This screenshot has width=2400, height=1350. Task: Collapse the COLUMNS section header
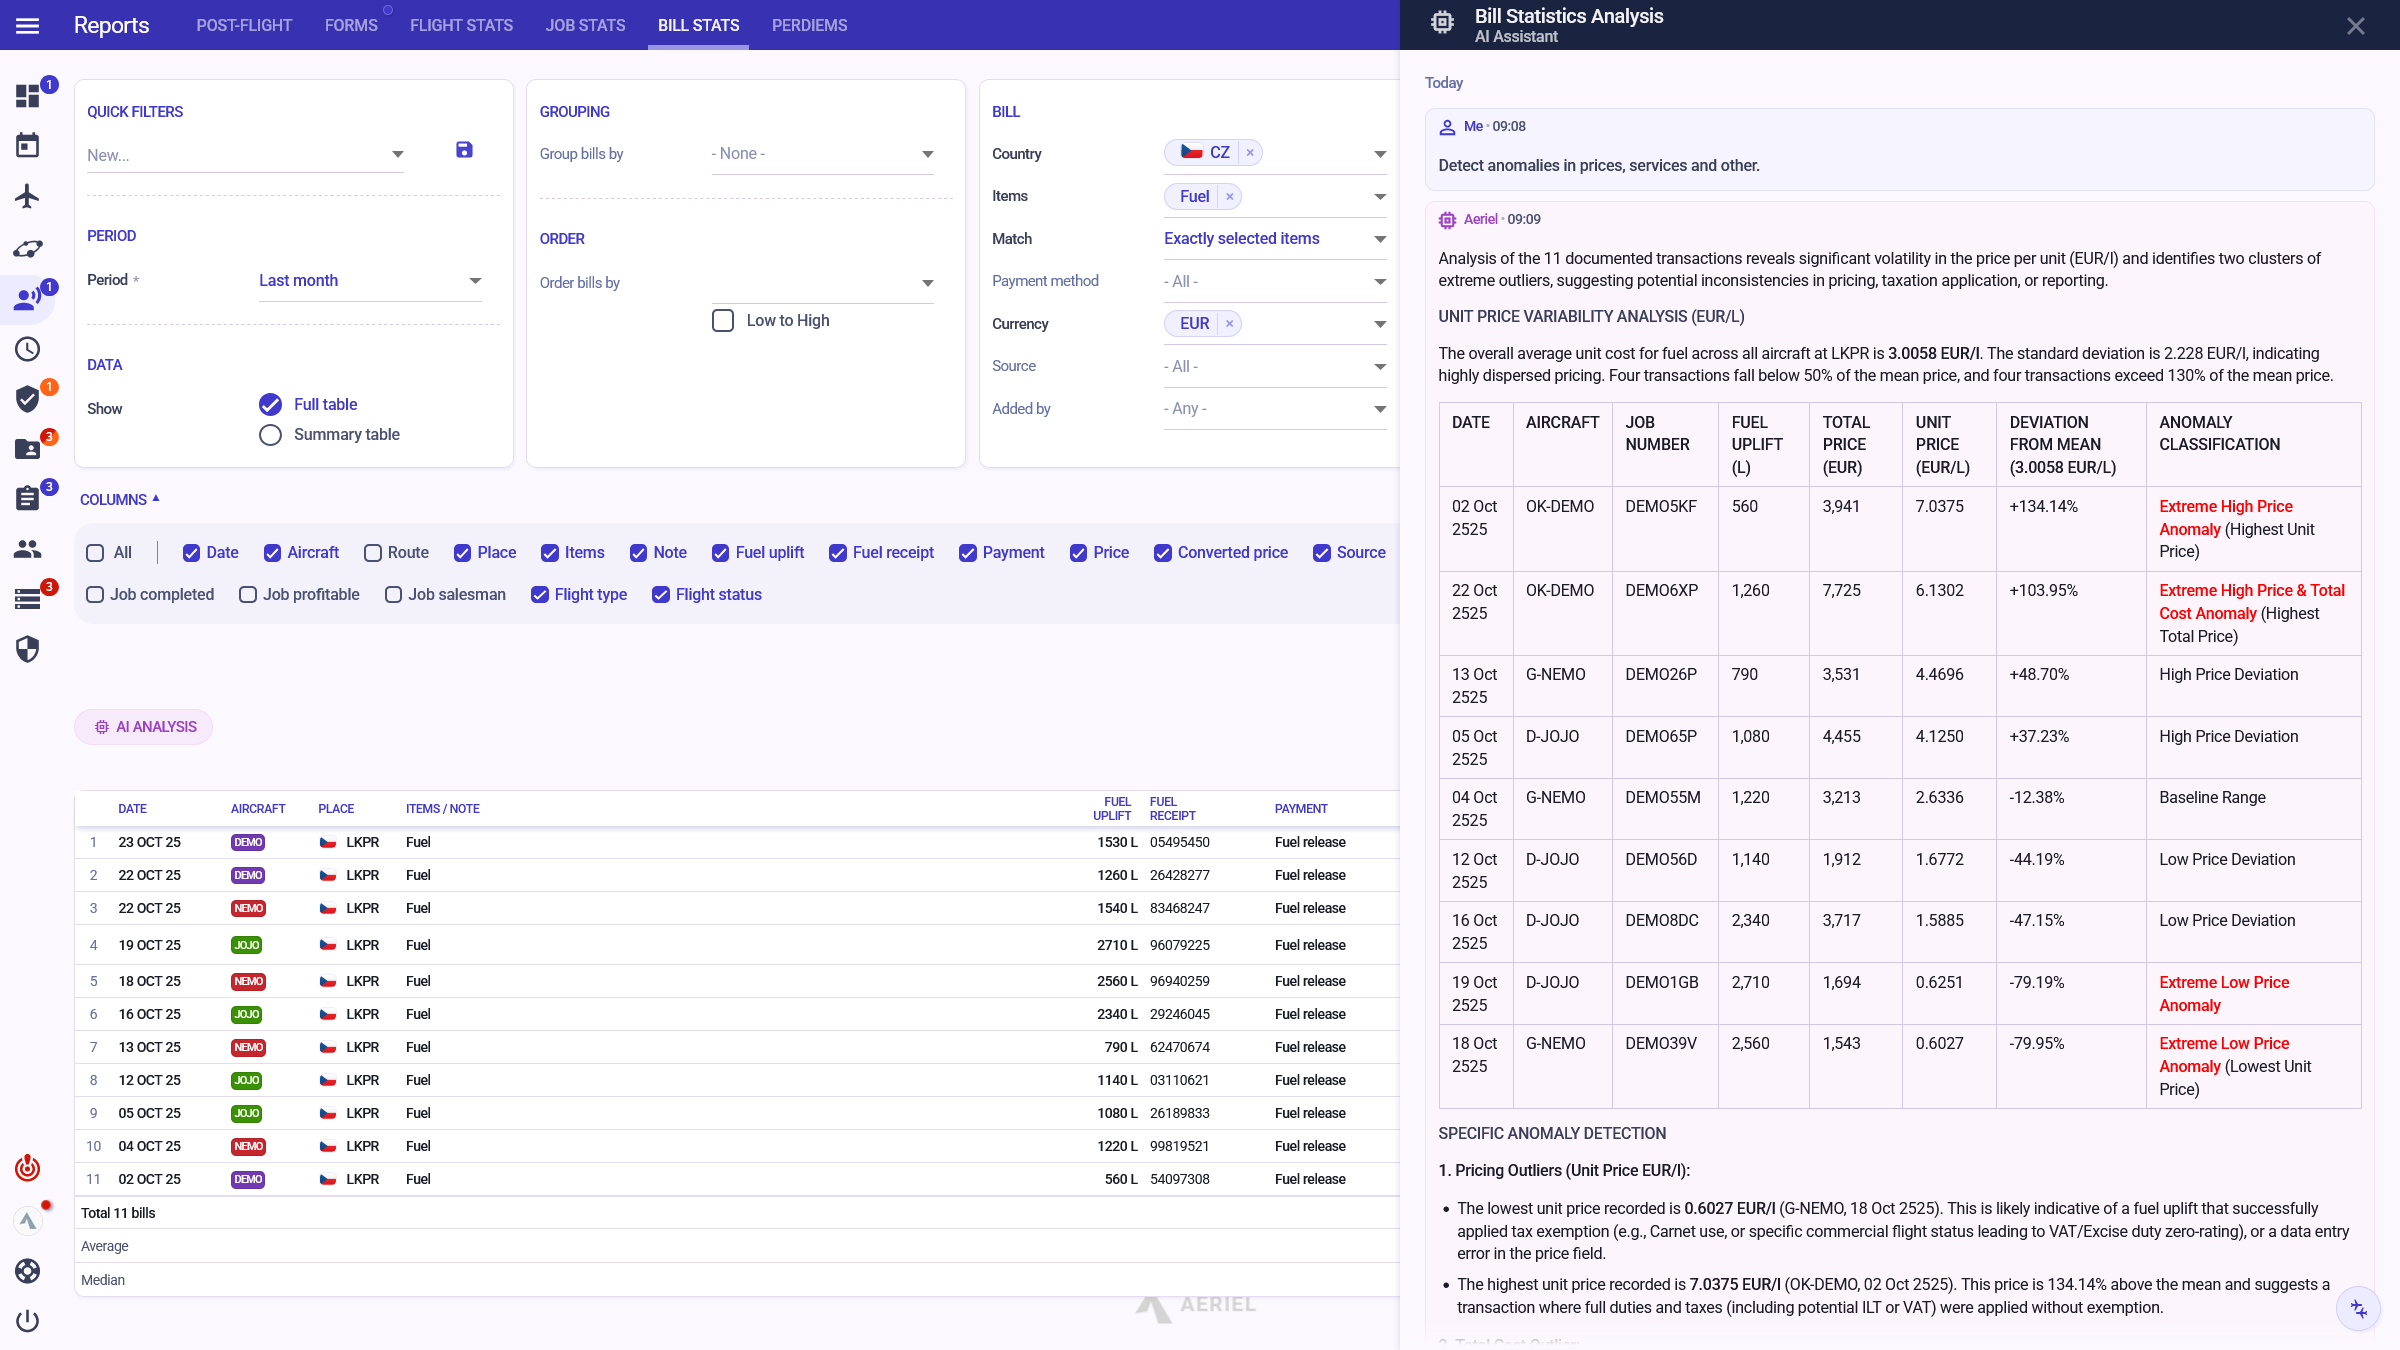tap(120, 500)
